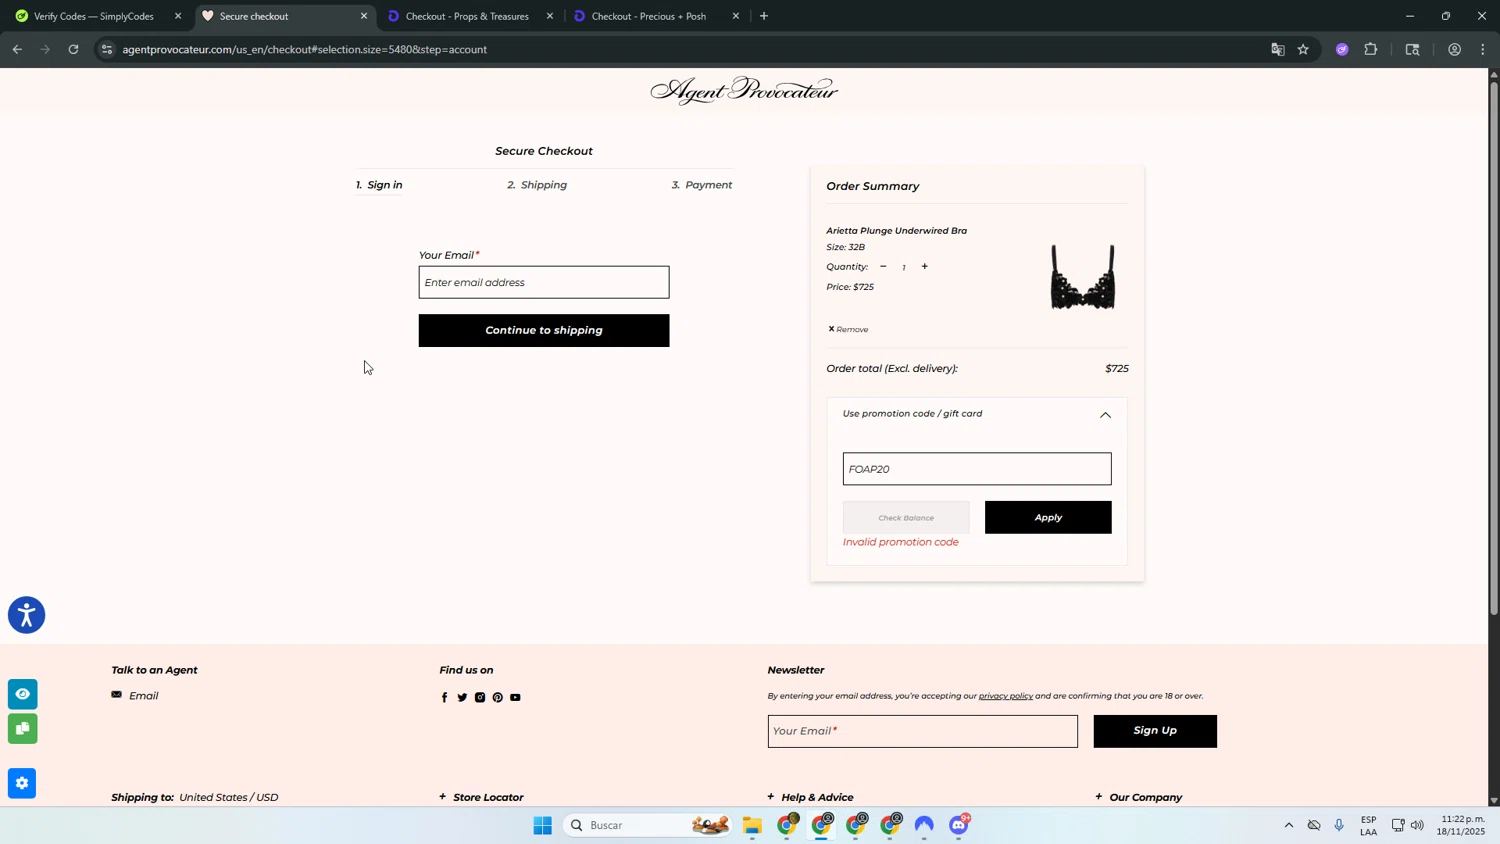Click the newsletter Your Email field

click(922, 731)
